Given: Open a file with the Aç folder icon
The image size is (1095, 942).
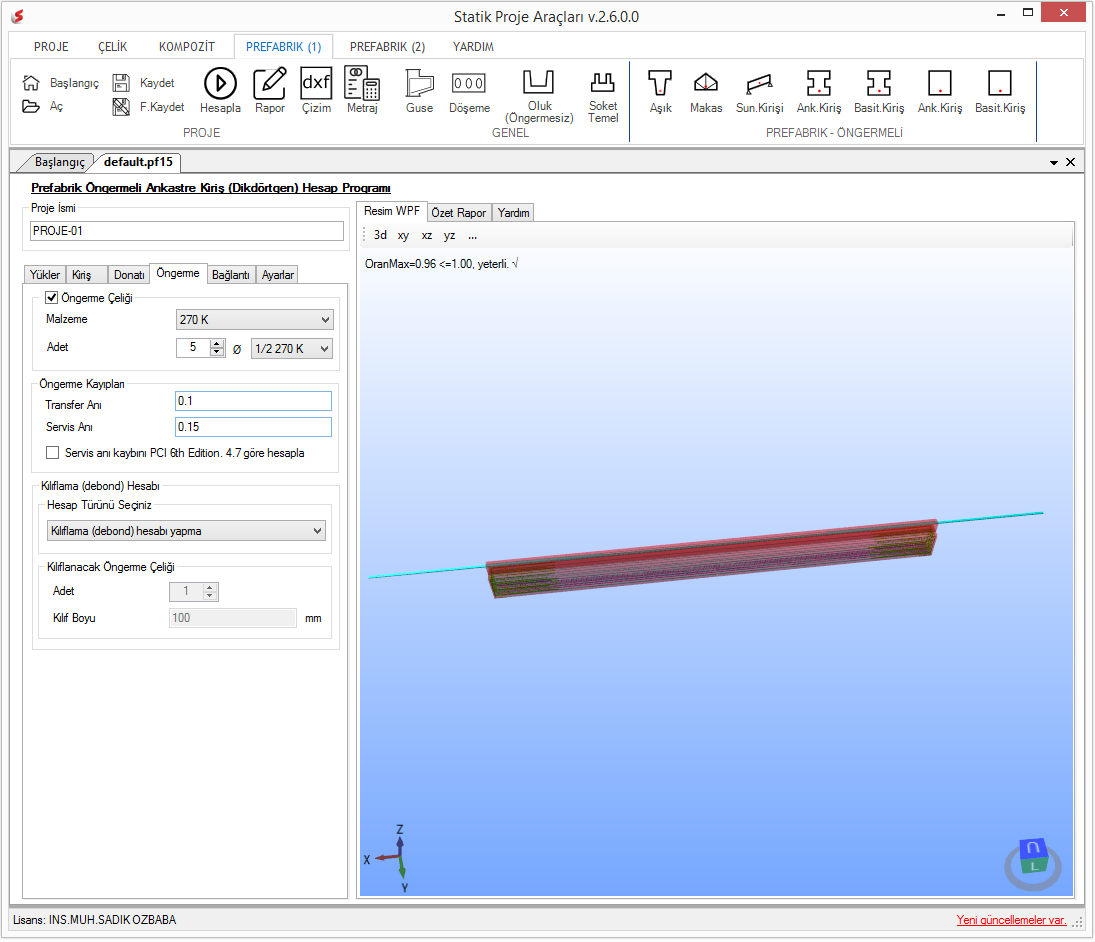Looking at the screenshot, I should (x=31, y=107).
